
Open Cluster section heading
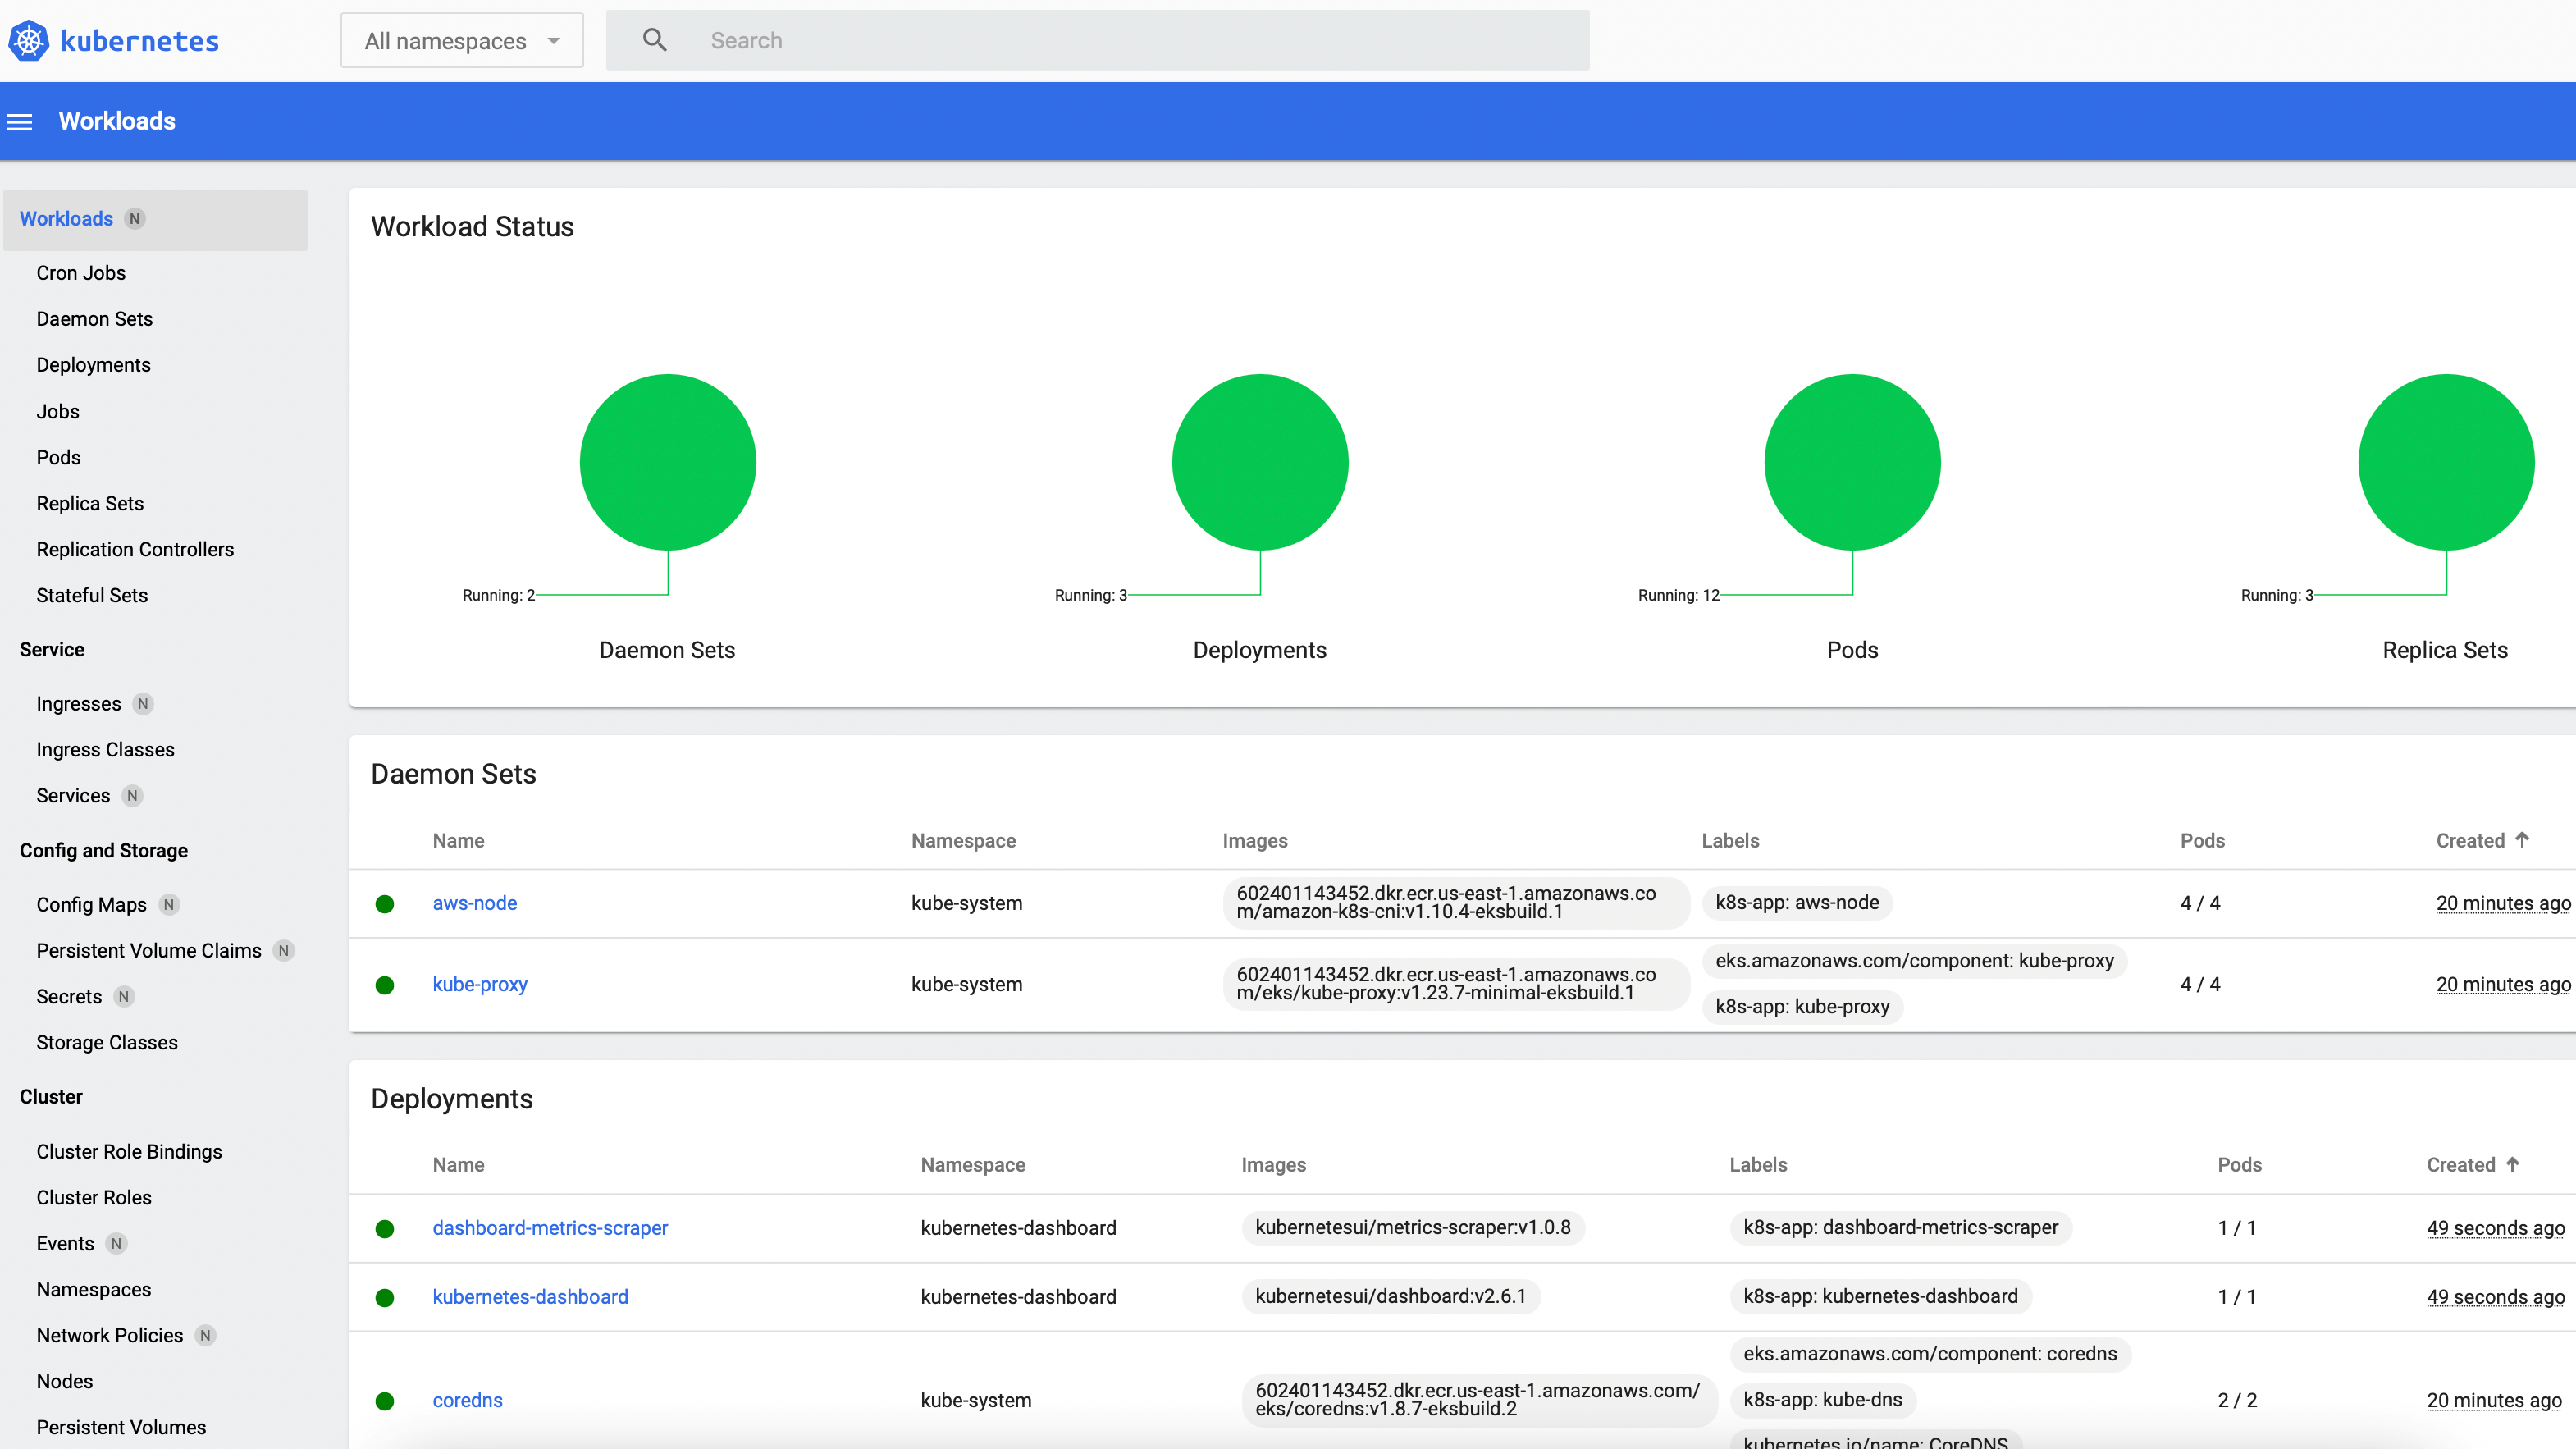(51, 1097)
